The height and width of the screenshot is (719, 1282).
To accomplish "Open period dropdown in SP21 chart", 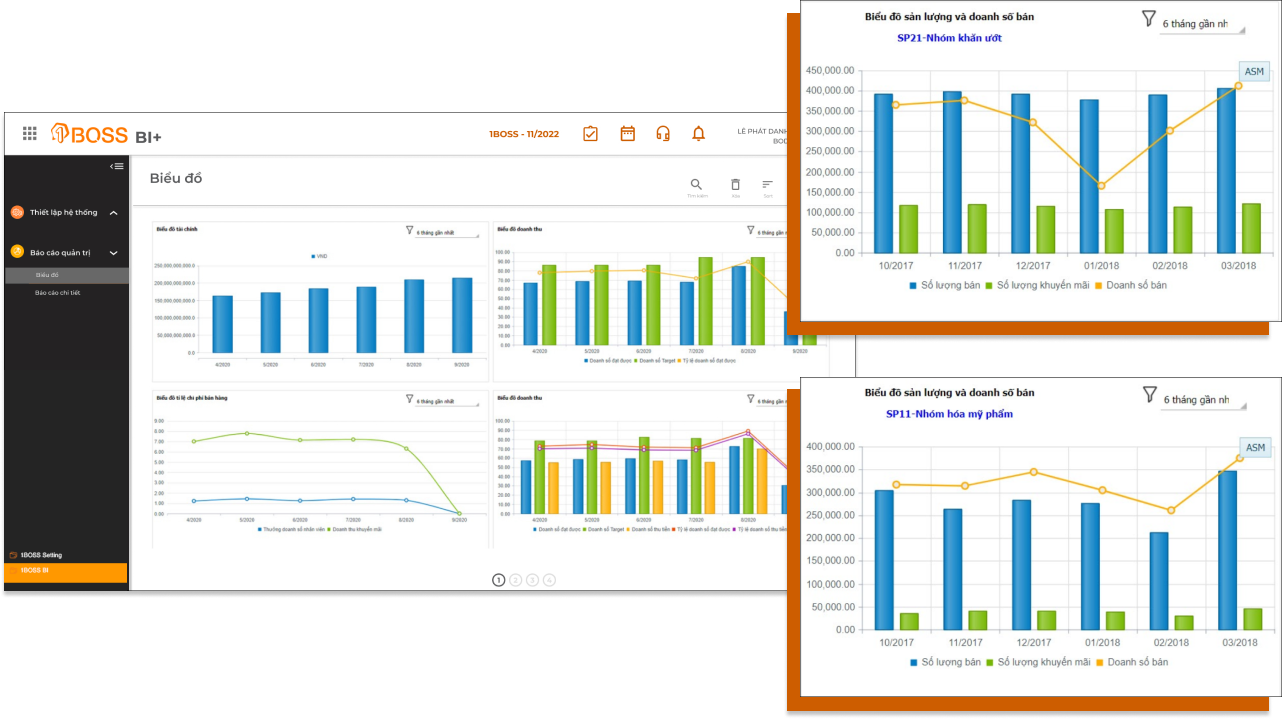I will point(1202,23).
